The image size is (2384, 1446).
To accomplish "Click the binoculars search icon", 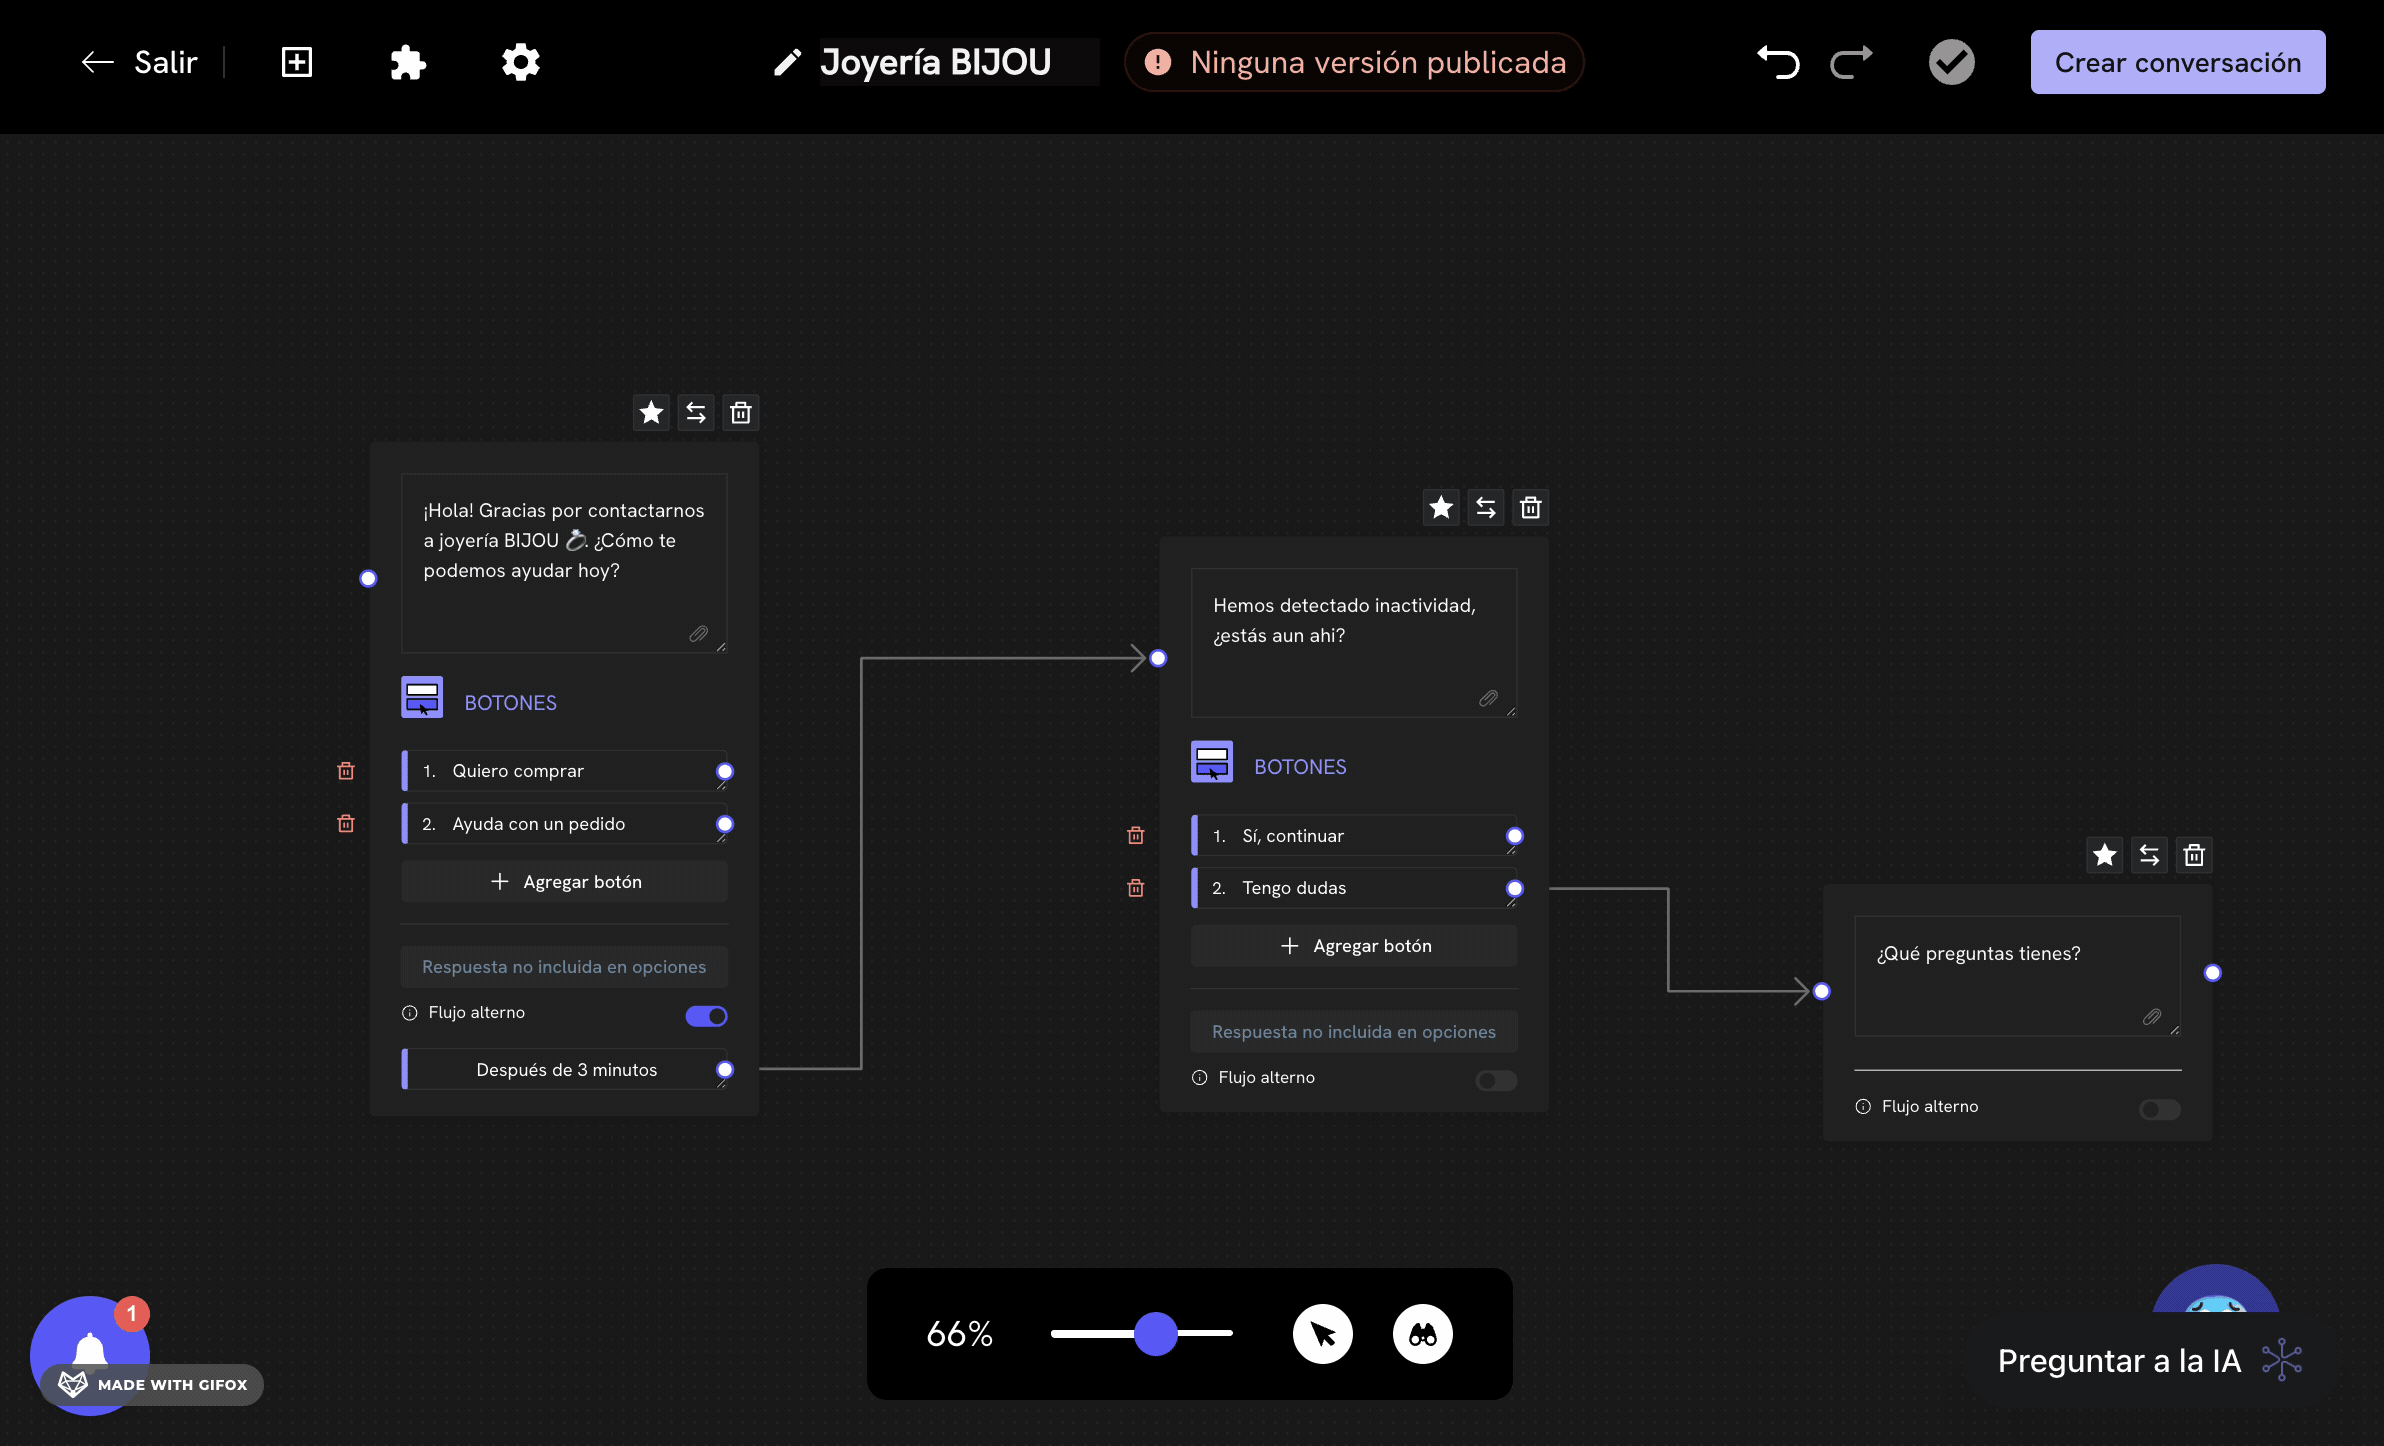I will point(1422,1334).
